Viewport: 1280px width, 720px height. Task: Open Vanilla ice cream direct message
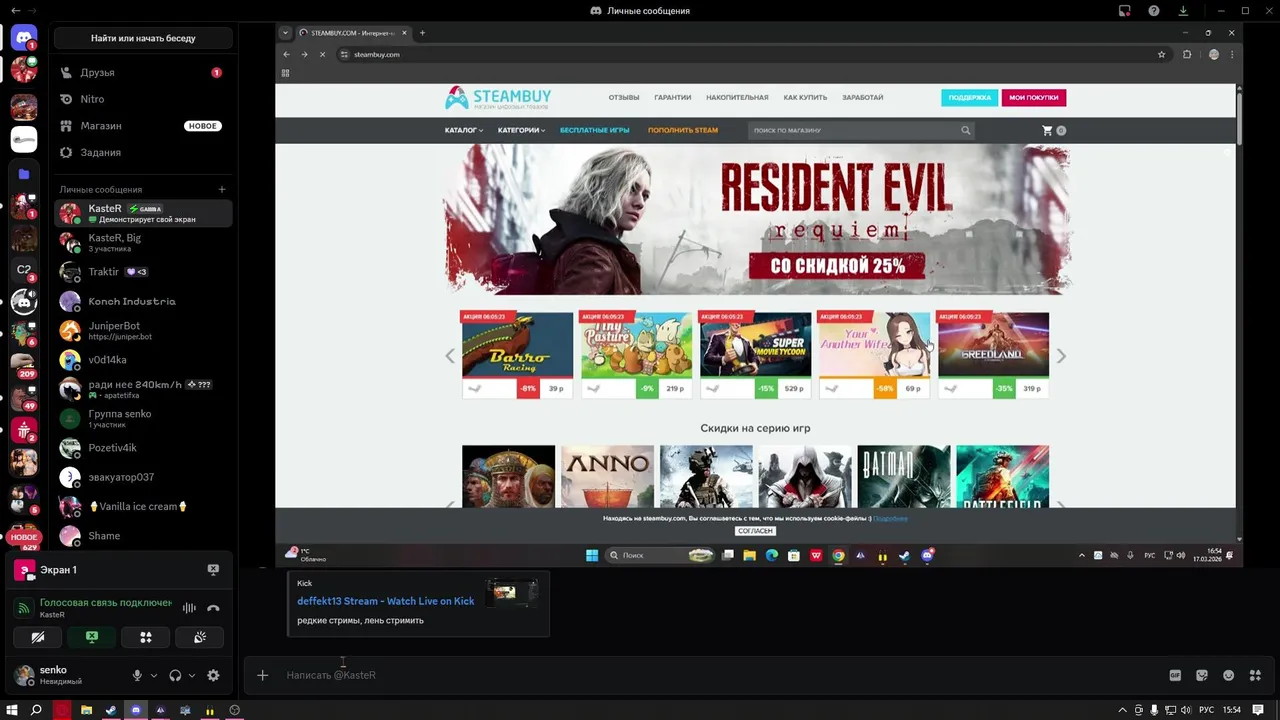(x=143, y=506)
